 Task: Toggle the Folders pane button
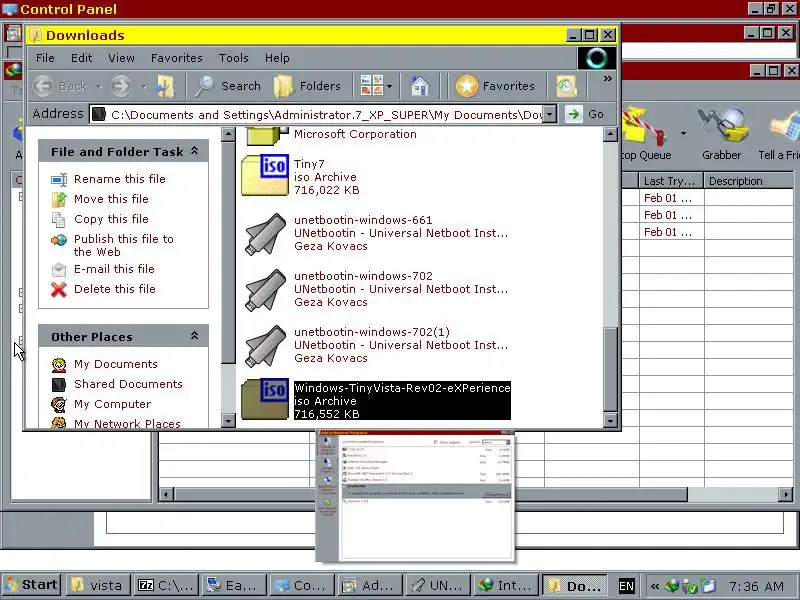coord(308,86)
